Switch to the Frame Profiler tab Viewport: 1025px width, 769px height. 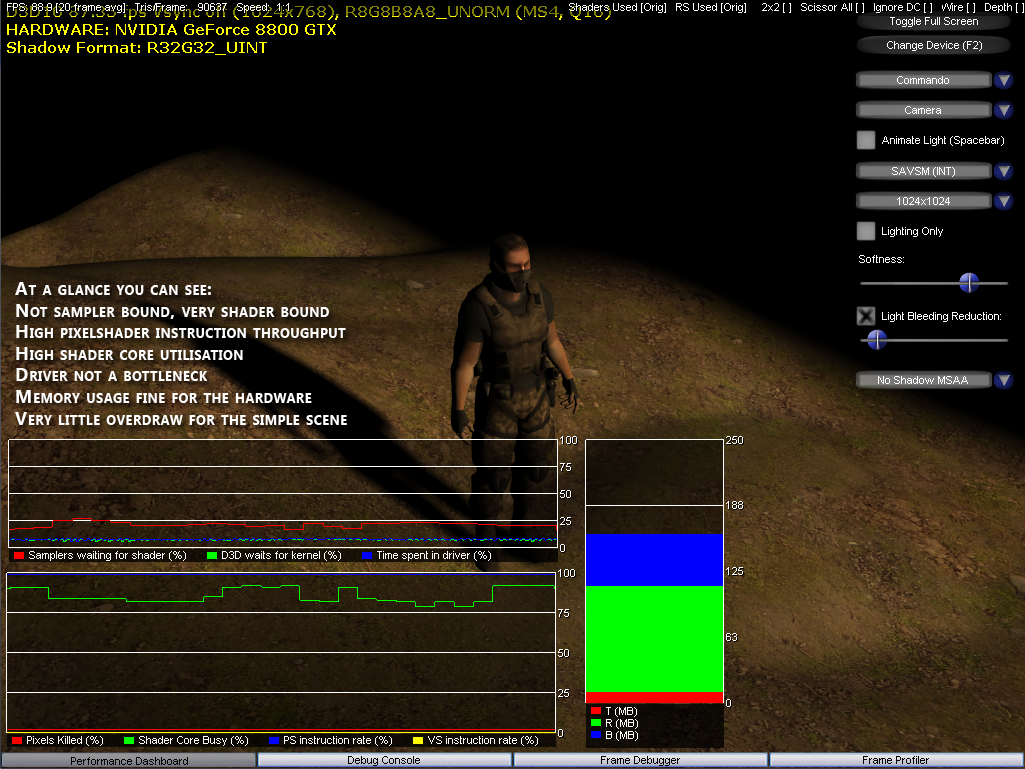[x=896, y=760]
